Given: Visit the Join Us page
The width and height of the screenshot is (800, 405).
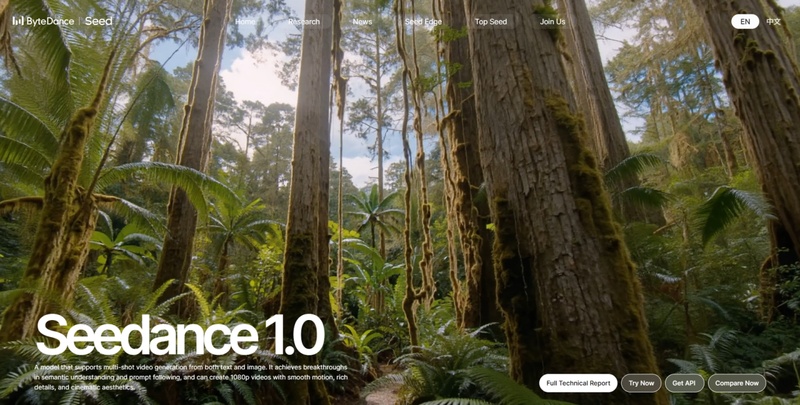Looking at the screenshot, I should point(552,22).
